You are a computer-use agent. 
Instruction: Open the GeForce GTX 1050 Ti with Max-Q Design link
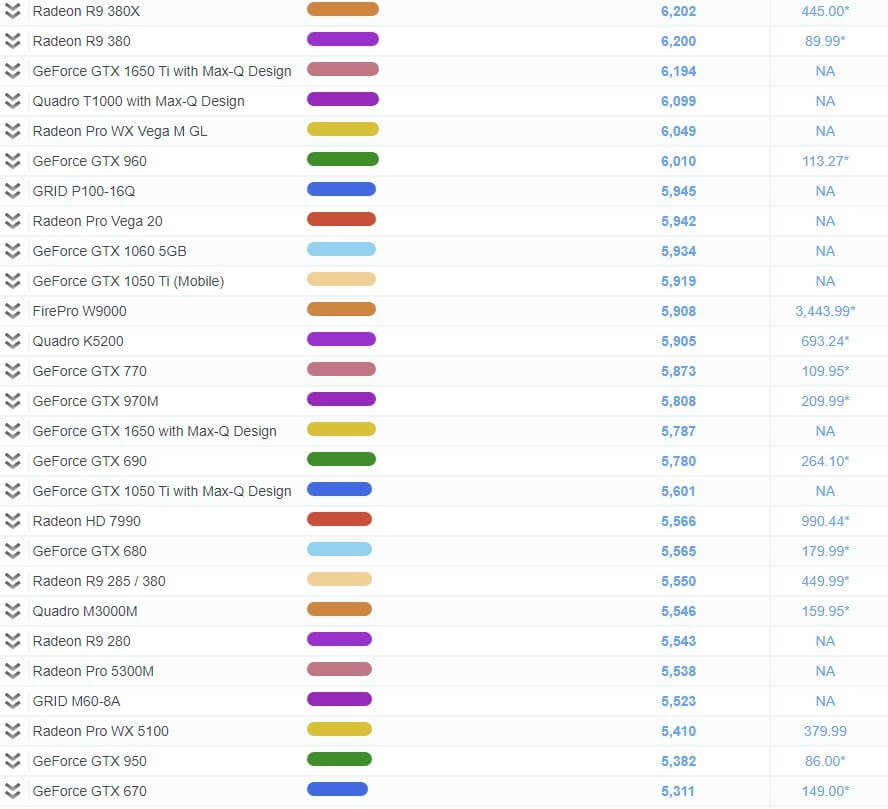tap(162, 491)
